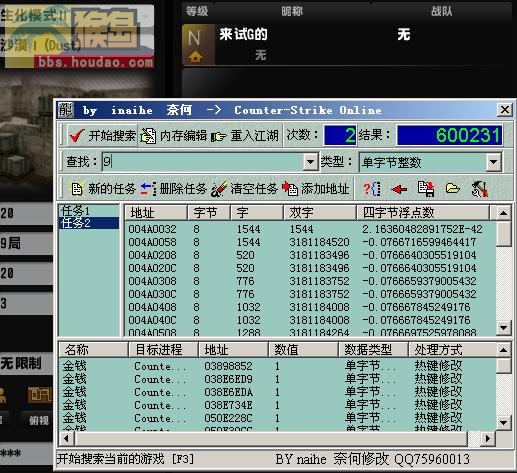Click the horizontal scrollbar thumb
This screenshot has height=473, width=517.
click(x=271, y=438)
